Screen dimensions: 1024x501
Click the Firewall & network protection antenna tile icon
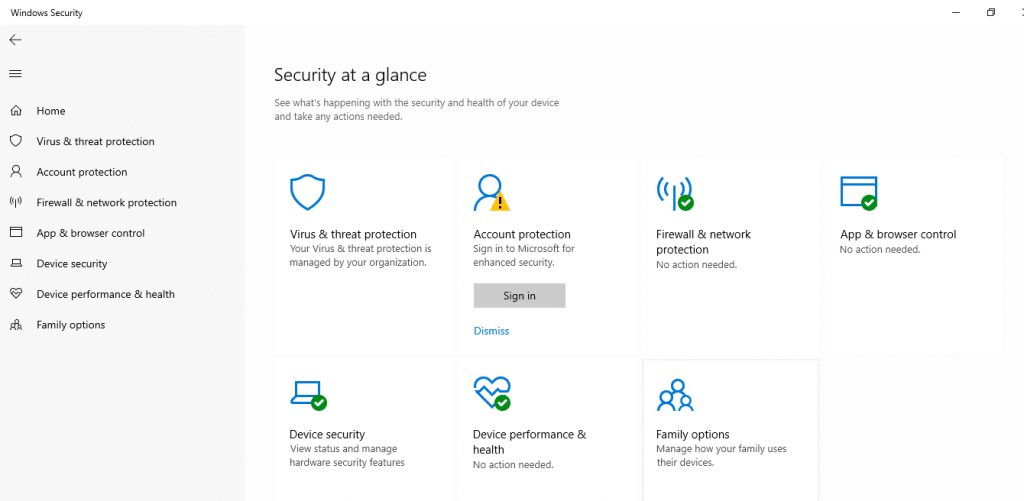tap(675, 193)
